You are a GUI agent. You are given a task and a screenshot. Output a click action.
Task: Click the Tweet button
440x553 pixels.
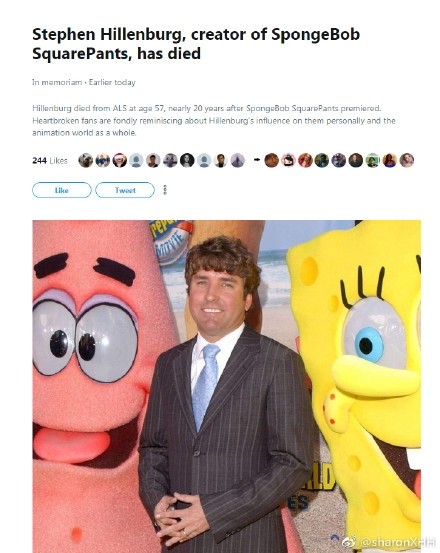point(125,190)
